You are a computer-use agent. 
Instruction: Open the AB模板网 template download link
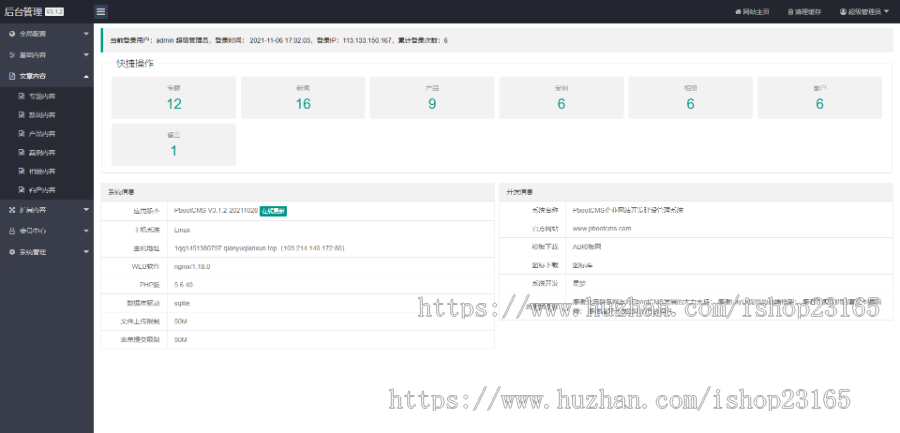coord(587,246)
